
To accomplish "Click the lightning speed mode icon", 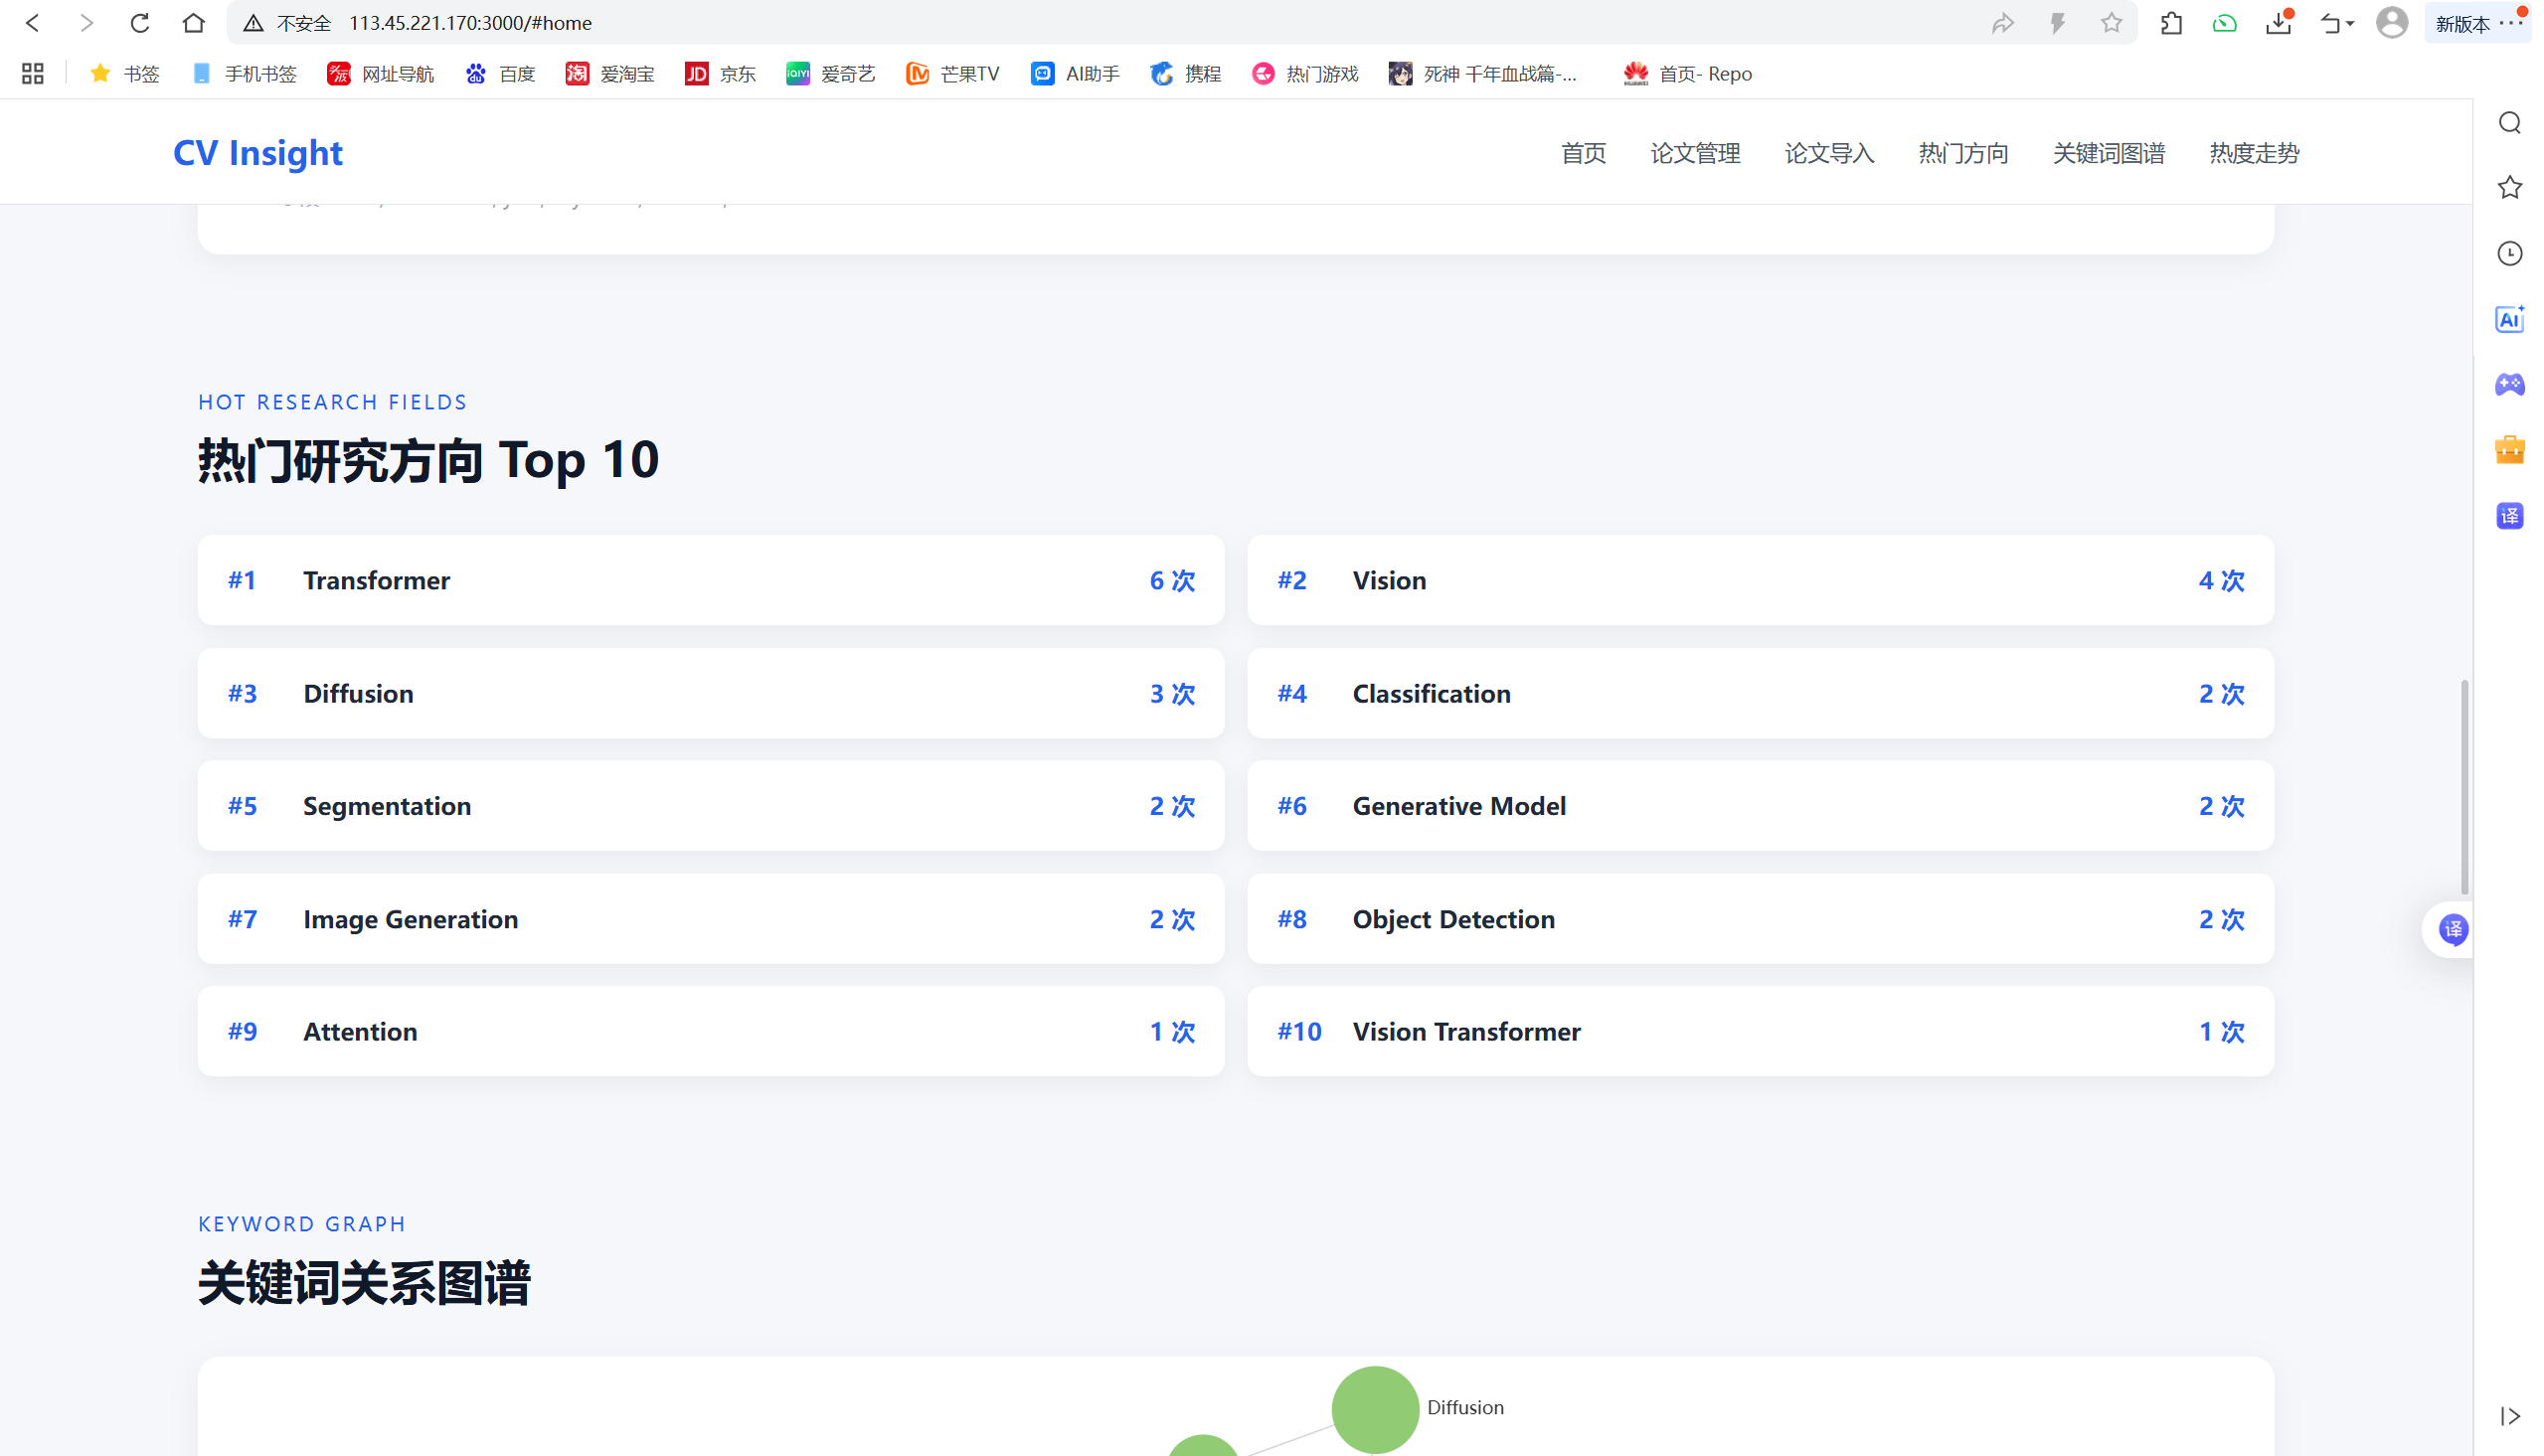I will (x=2057, y=23).
